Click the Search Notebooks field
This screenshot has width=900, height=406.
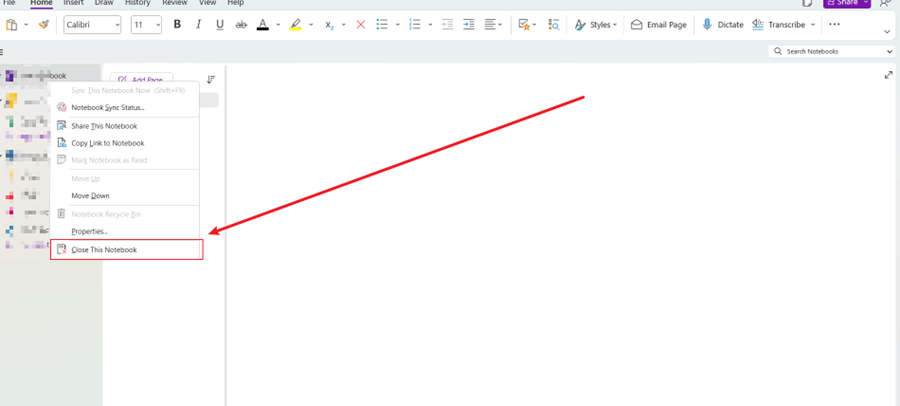point(827,51)
